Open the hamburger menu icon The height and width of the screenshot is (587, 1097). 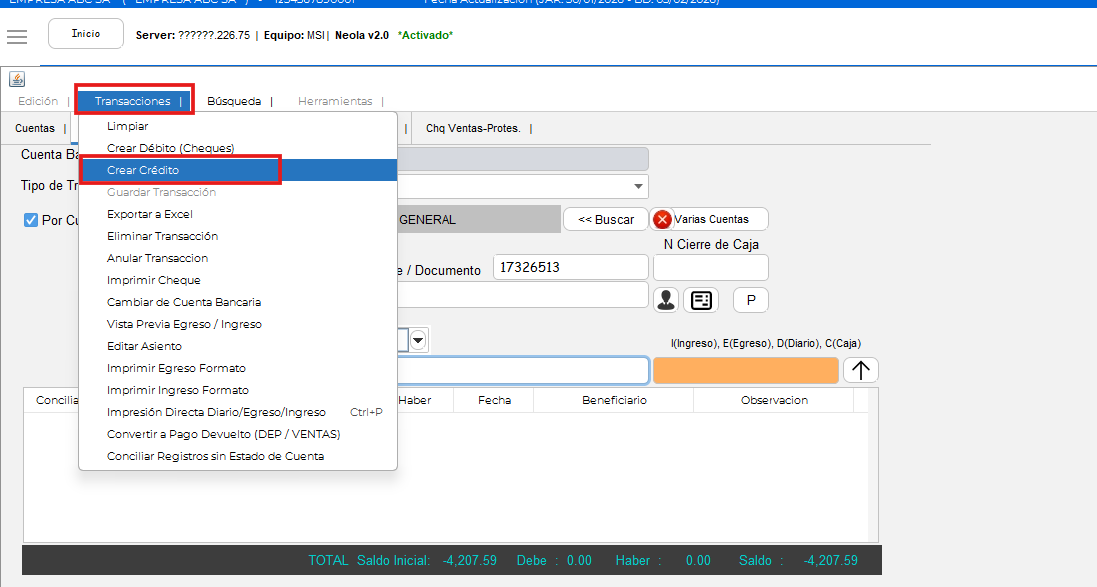[16, 36]
